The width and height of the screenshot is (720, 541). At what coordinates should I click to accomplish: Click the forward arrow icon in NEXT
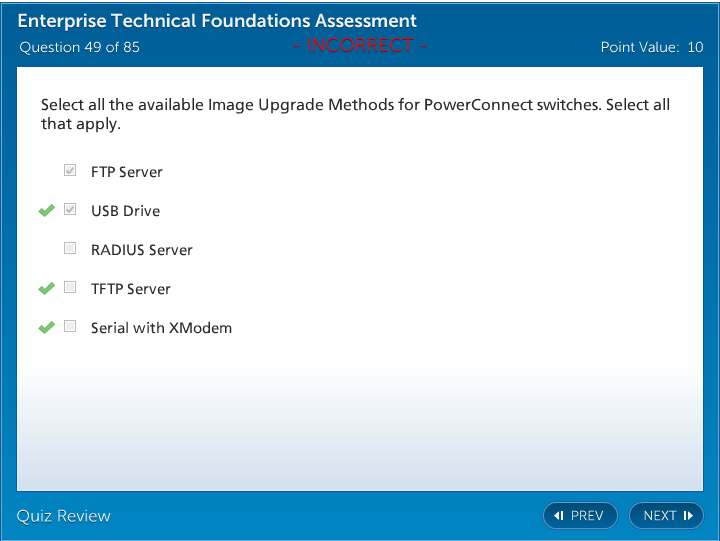pos(688,516)
